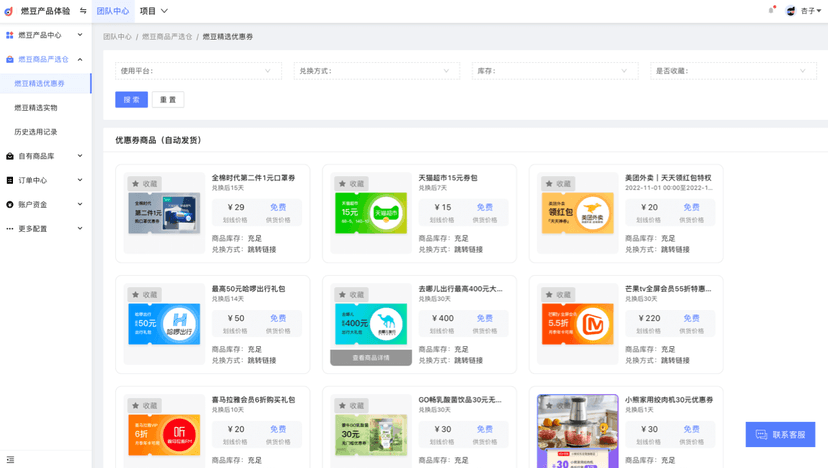Viewport: 828px width, 468px height.
Task: Favorite the 最高50元哈啰出行礼包 coupon
Action: [x=145, y=295]
